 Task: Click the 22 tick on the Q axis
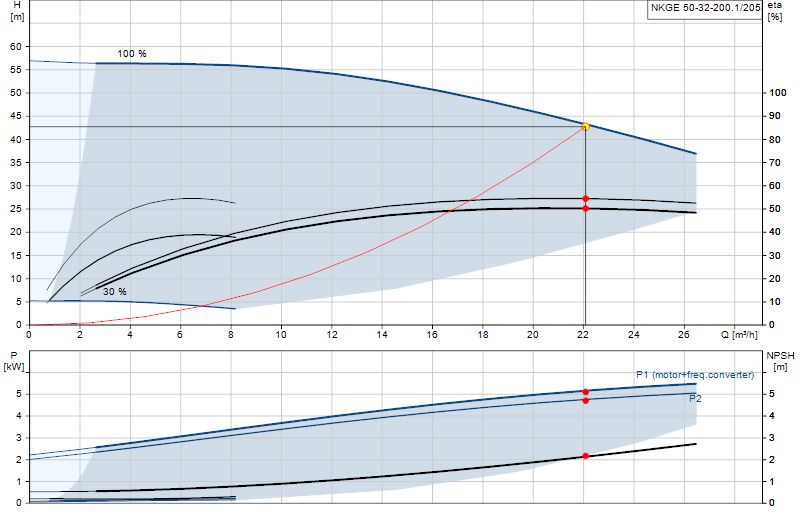583,335
